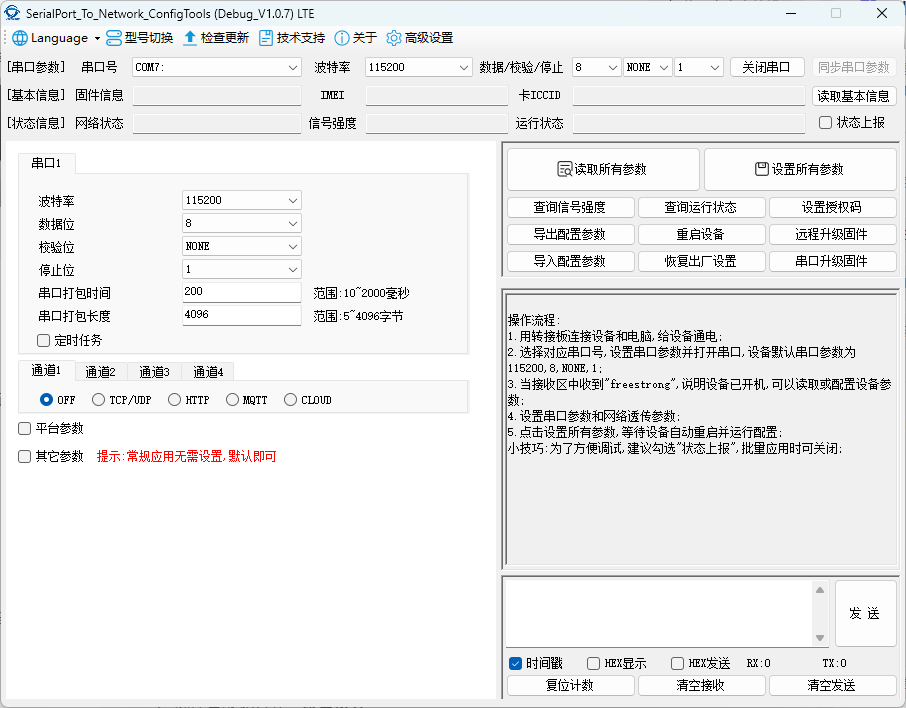Click the send box scroll down arrow
This screenshot has width=906, height=708.
(820, 638)
